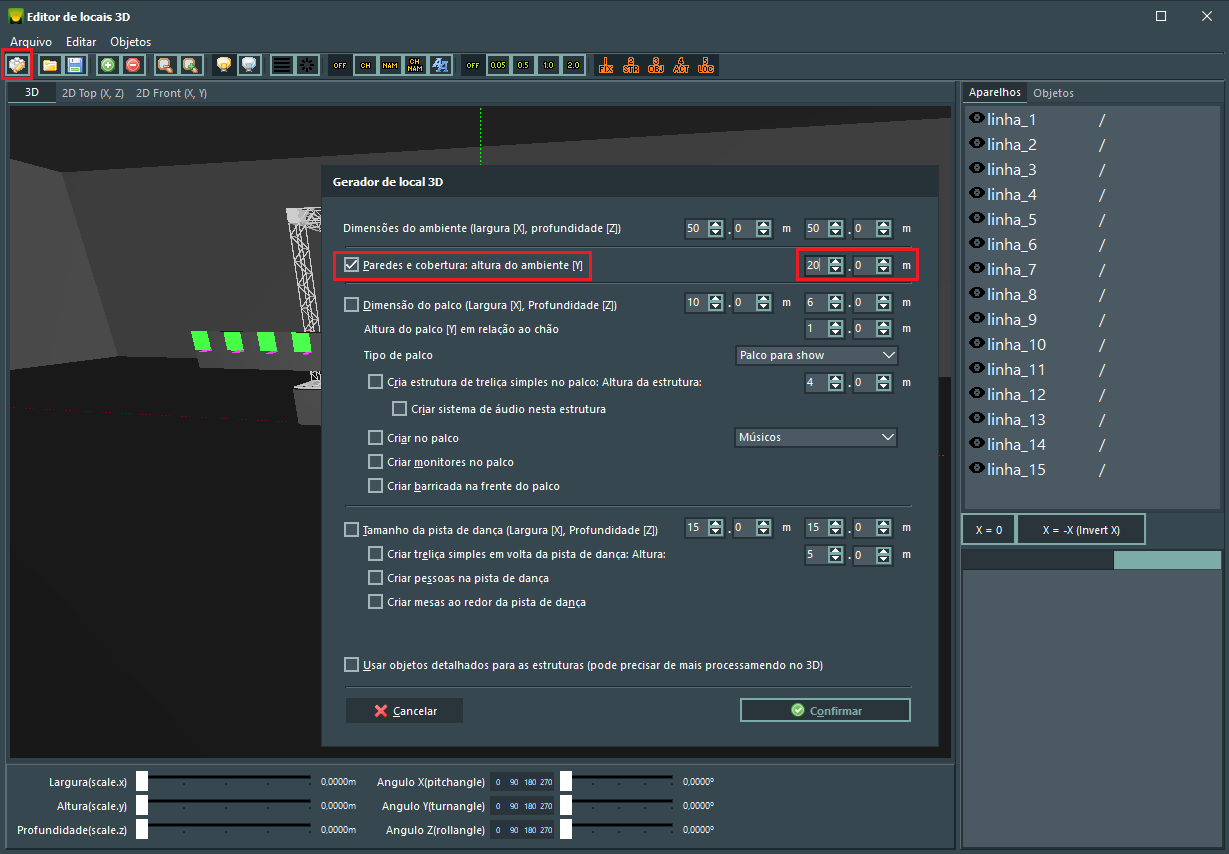Click the Cancelar button

tap(404, 711)
